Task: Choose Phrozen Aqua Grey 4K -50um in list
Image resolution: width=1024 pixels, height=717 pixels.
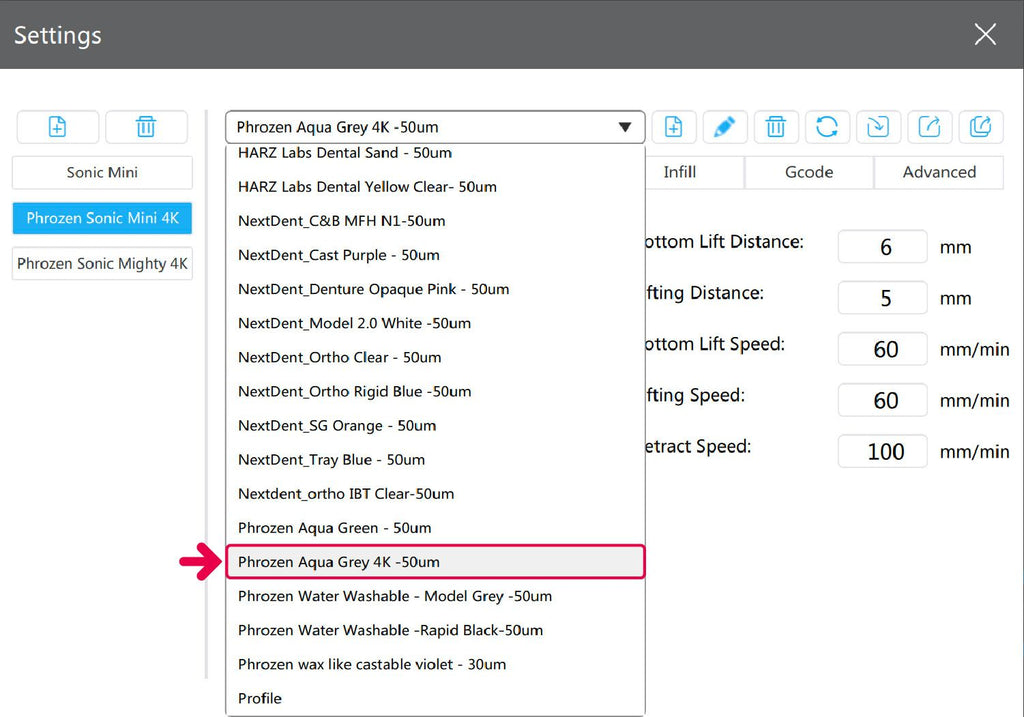Action: coord(435,562)
